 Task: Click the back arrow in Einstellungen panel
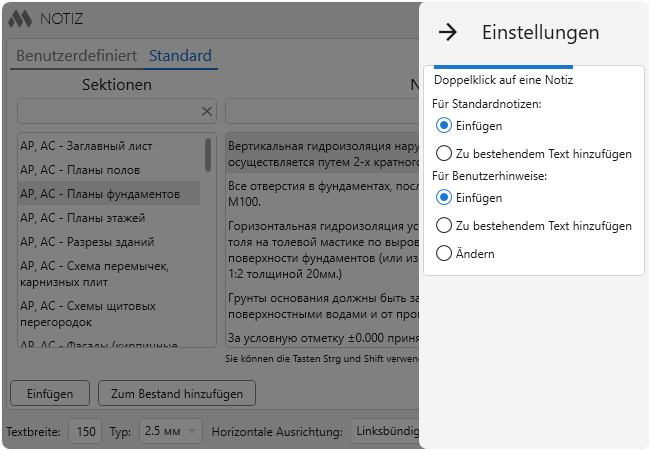(x=448, y=32)
